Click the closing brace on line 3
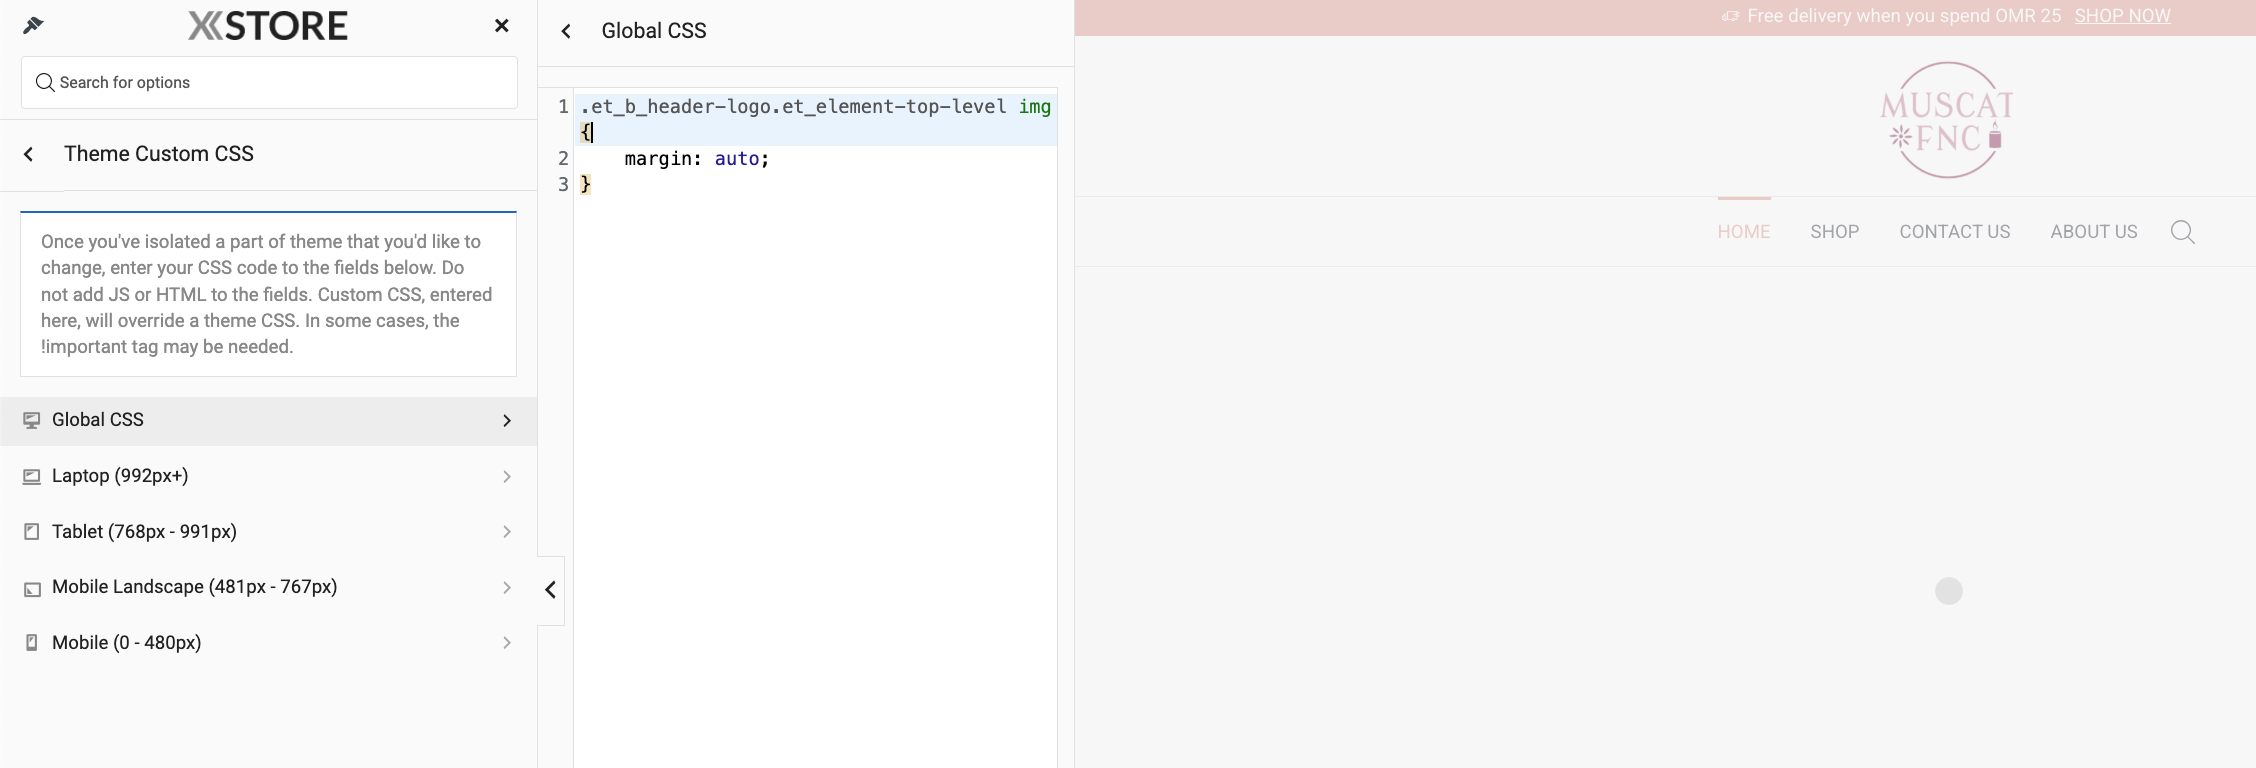Viewport: 2256px width, 768px height. (586, 184)
